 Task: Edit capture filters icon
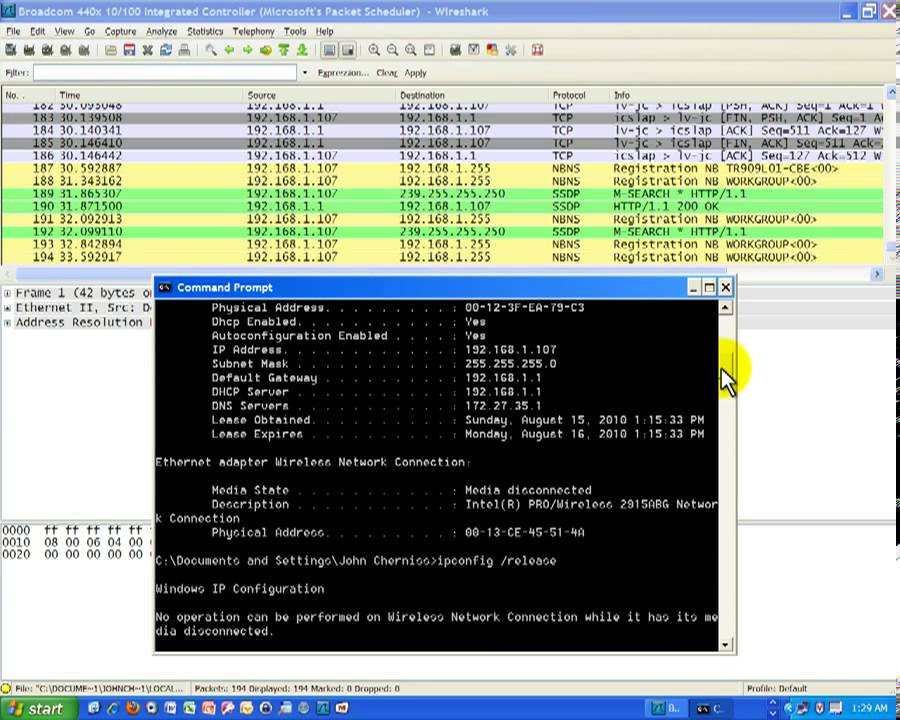pos(455,51)
